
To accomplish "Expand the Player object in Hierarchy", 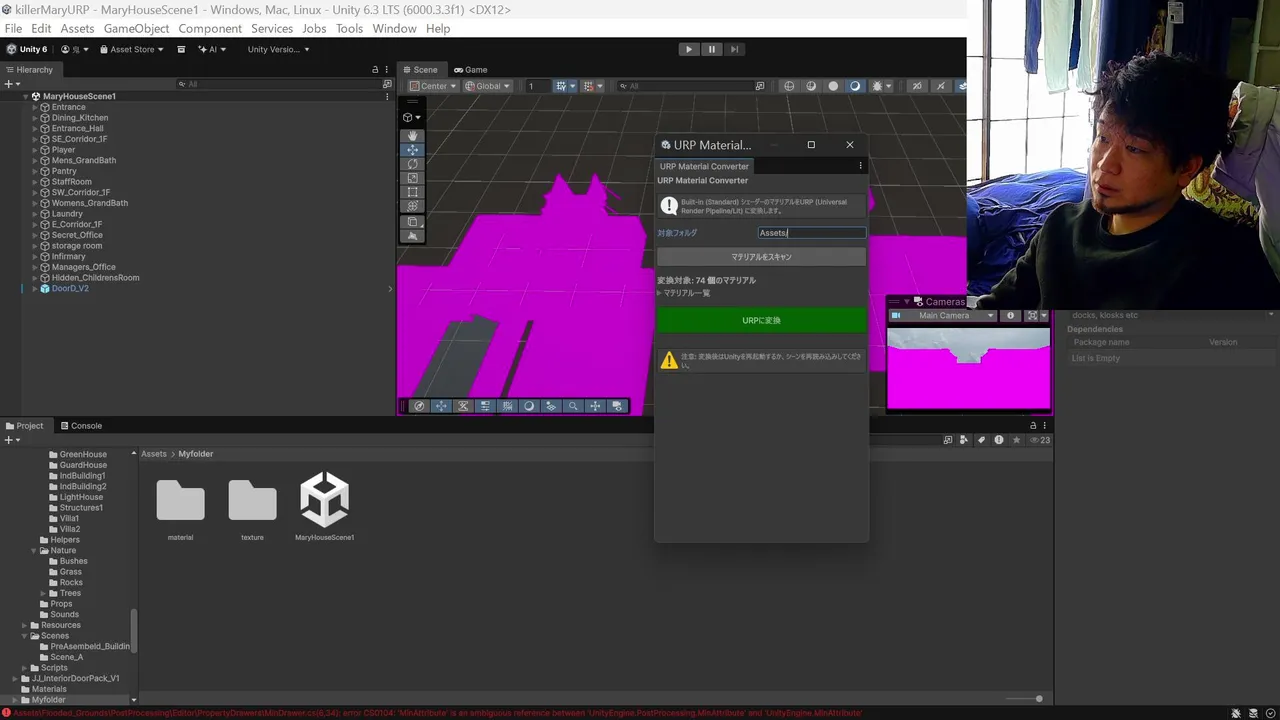I will pyautogui.click(x=35, y=150).
